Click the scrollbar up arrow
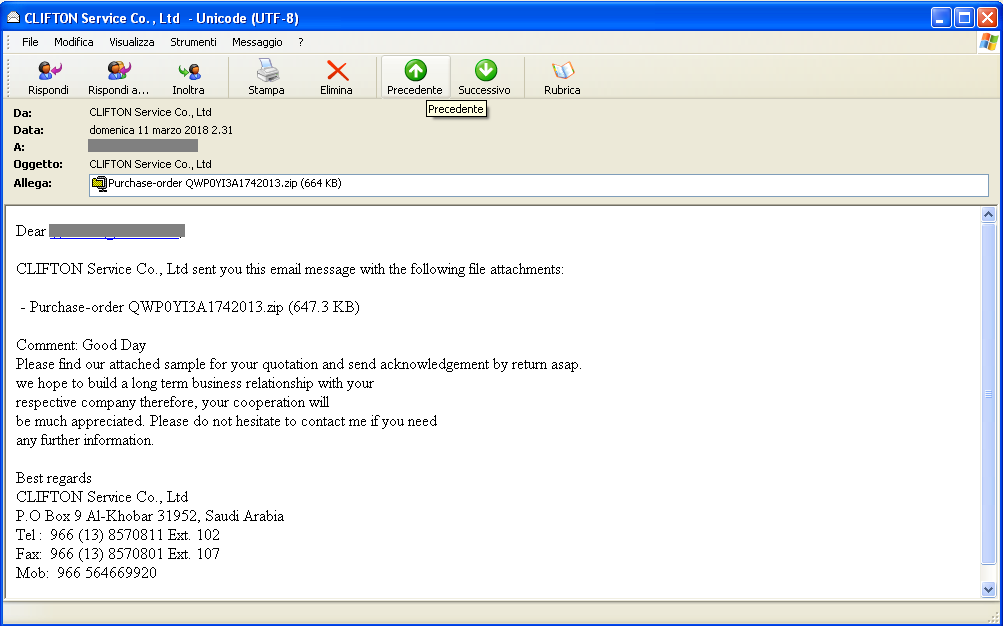Image resolution: width=1003 pixels, height=626 pixels. coord(988,215)
